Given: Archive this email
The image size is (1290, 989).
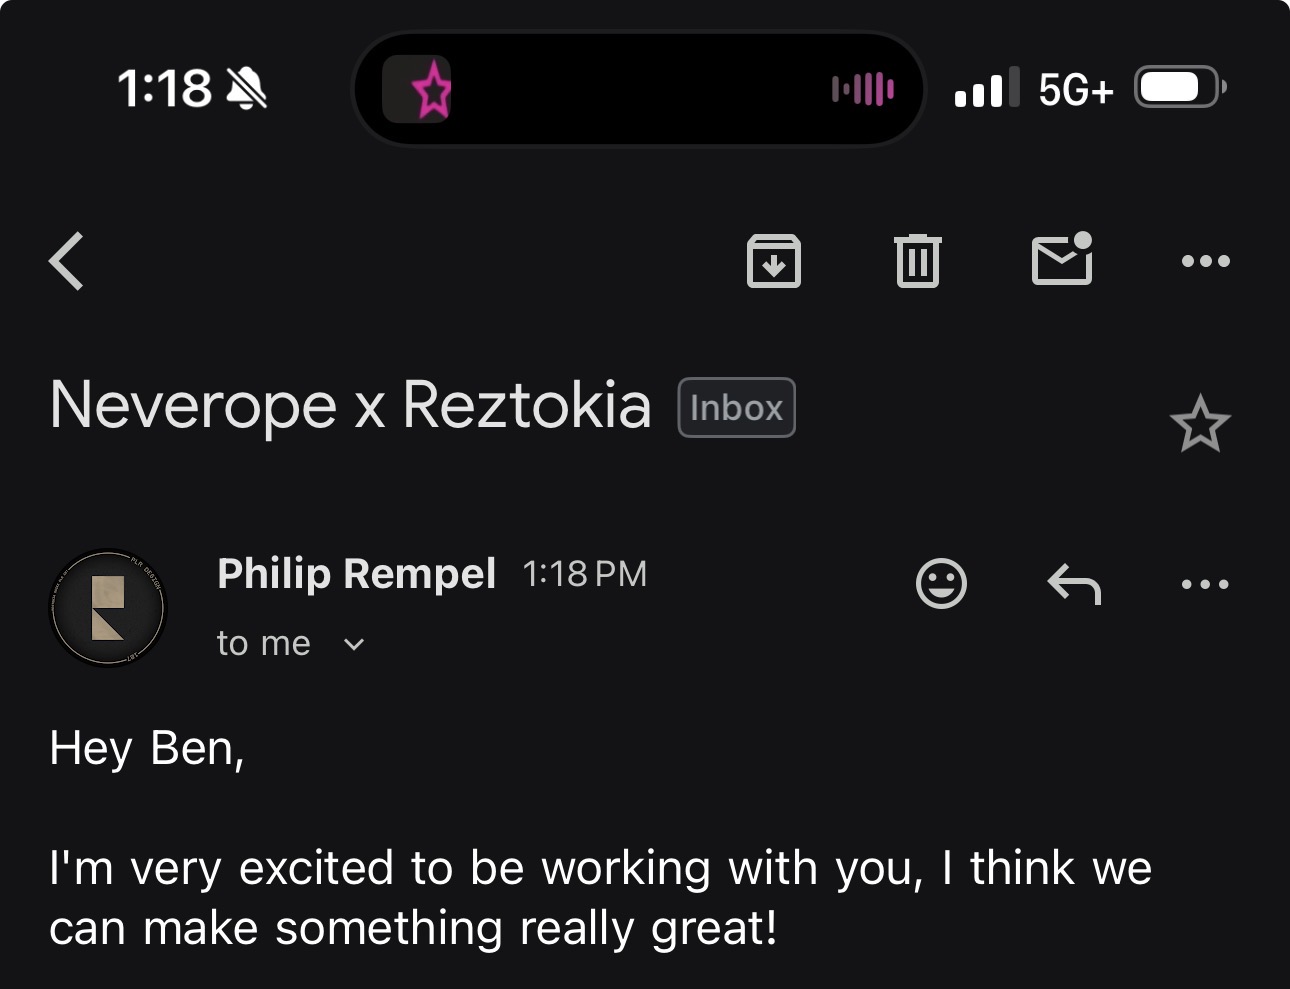Looking at the screenshot, I should click(x=774, y=261).
